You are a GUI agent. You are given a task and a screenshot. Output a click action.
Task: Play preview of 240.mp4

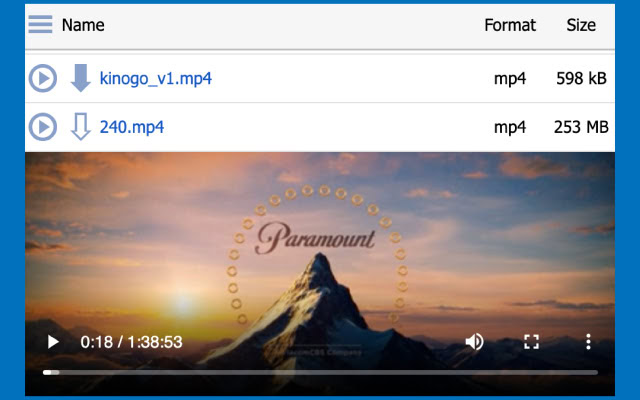click(x=42, y=127)
